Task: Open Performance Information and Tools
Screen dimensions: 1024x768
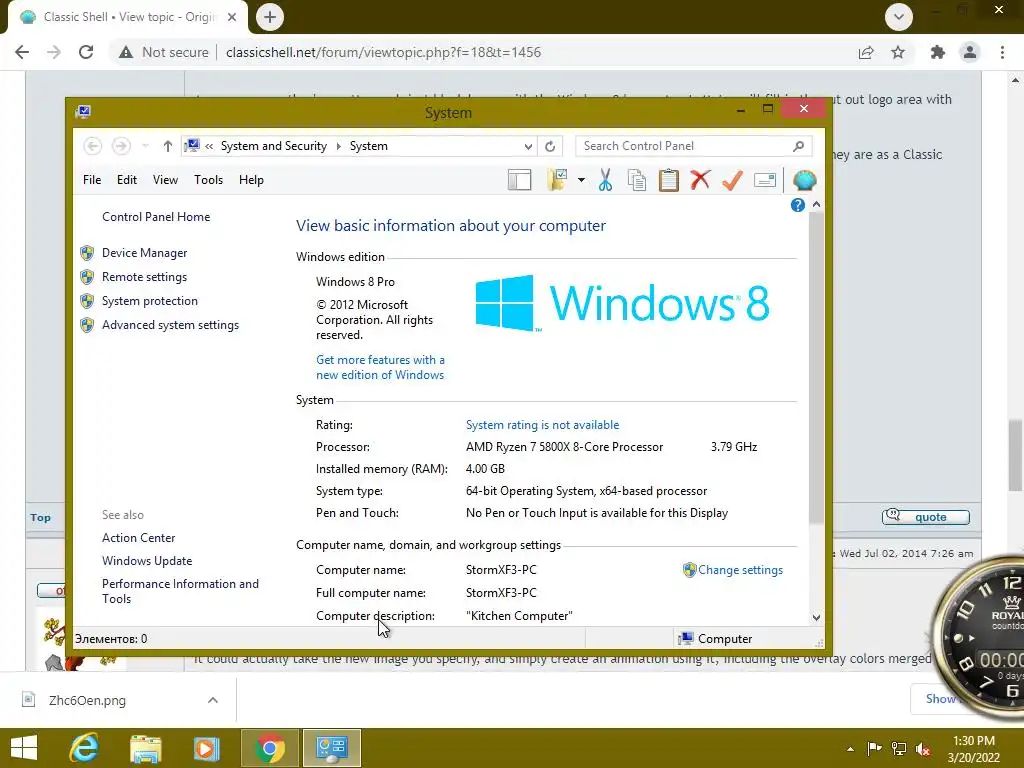Action: click(180, 591)
